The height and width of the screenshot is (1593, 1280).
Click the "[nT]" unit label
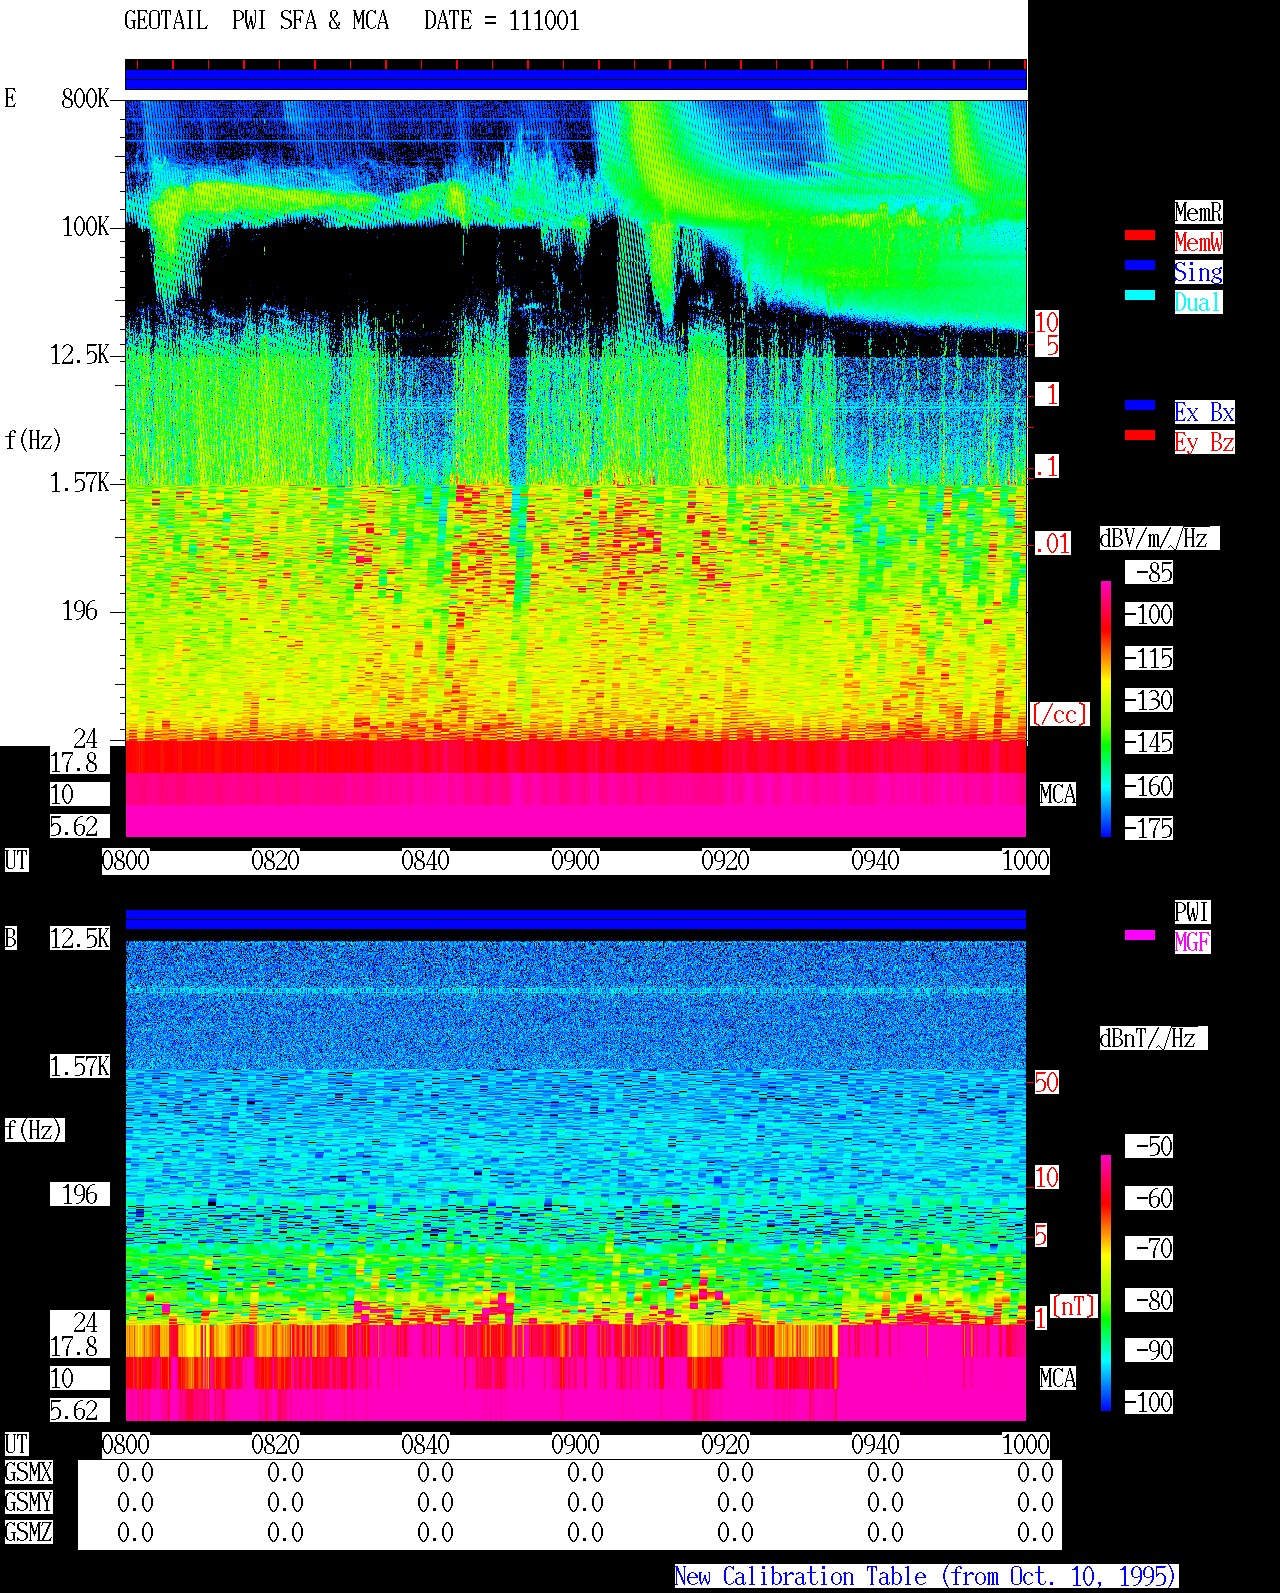[1073, 1306]
